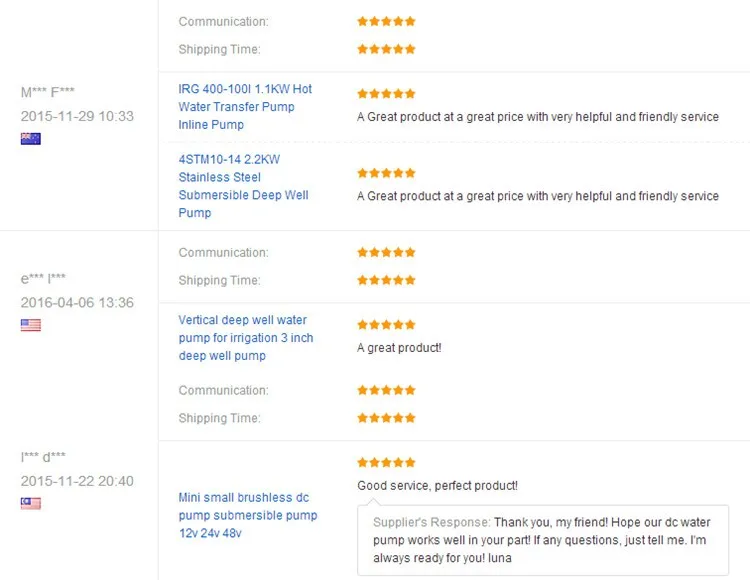Open the Vertical deep well water pump link
This screenshot has width=750, height=580.
point(245,338)
